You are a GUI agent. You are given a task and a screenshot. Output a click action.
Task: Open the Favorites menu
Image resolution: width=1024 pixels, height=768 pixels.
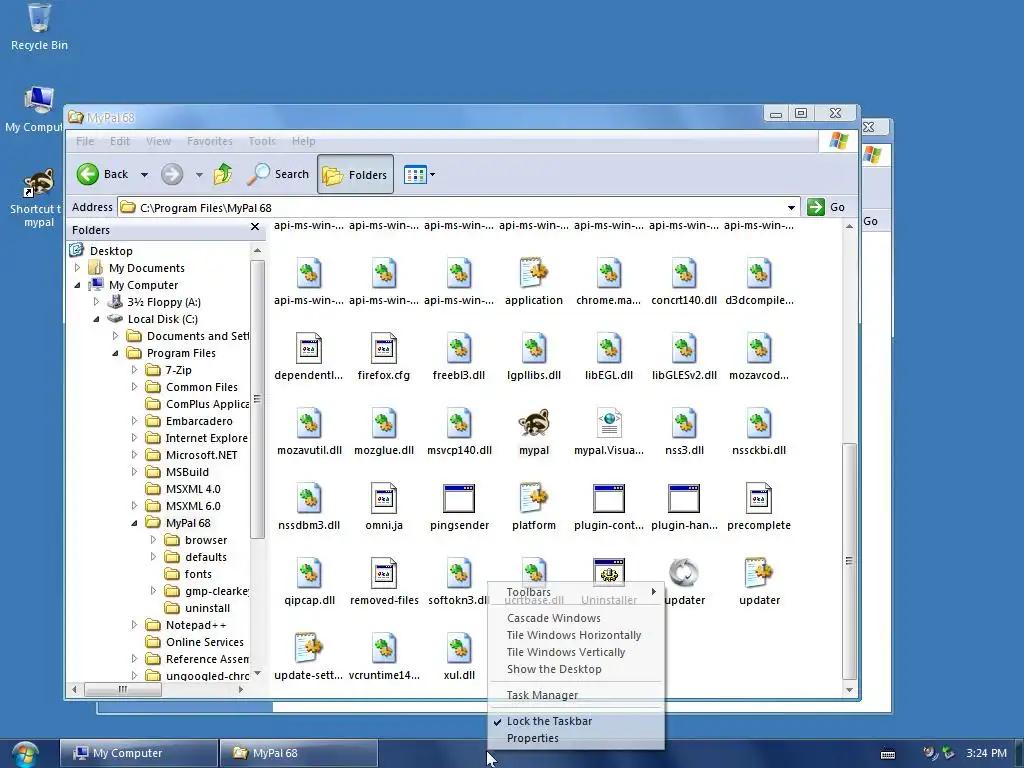click(x=210, y=141)
